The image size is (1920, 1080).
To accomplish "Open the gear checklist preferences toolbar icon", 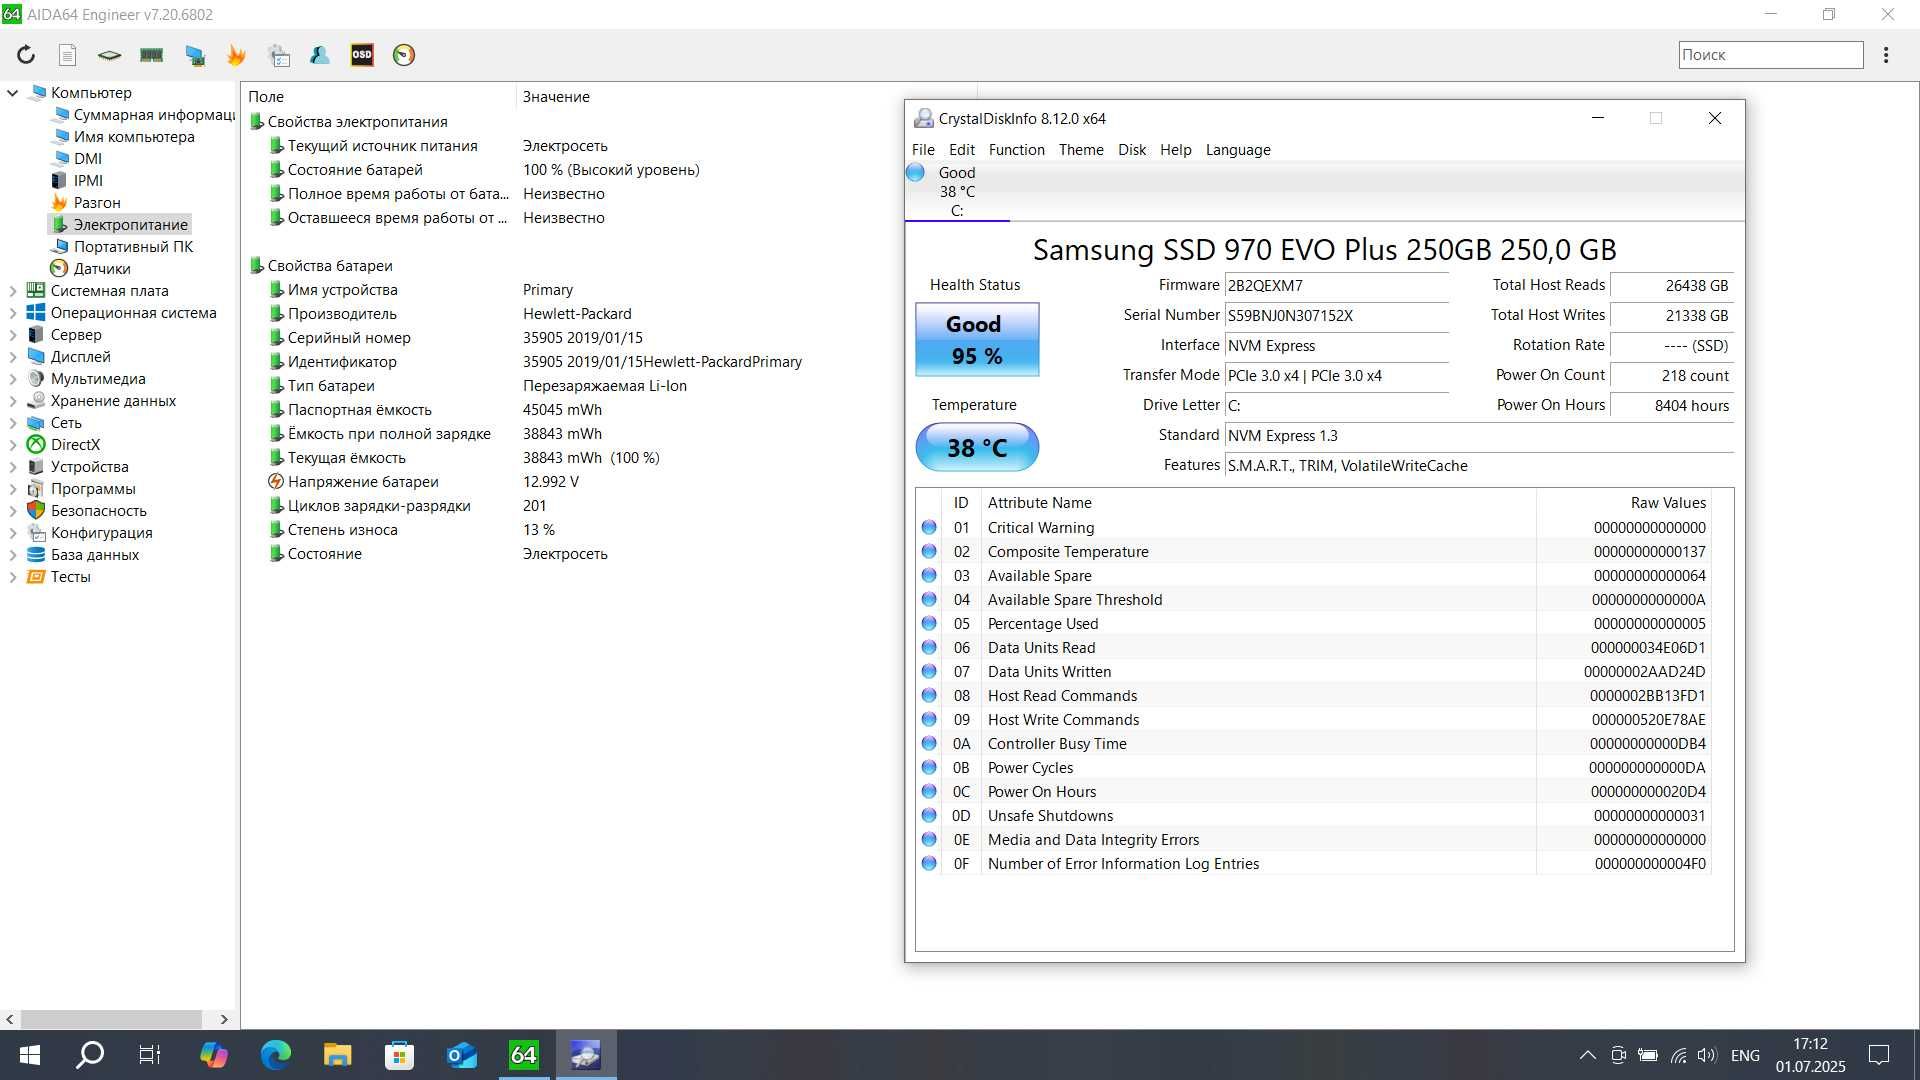I will pyautogui.click(x=279, y=55).
